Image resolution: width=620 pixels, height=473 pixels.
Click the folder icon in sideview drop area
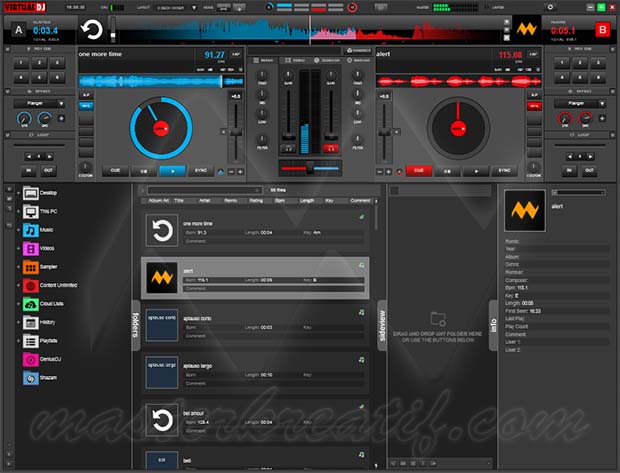point(438,318)
